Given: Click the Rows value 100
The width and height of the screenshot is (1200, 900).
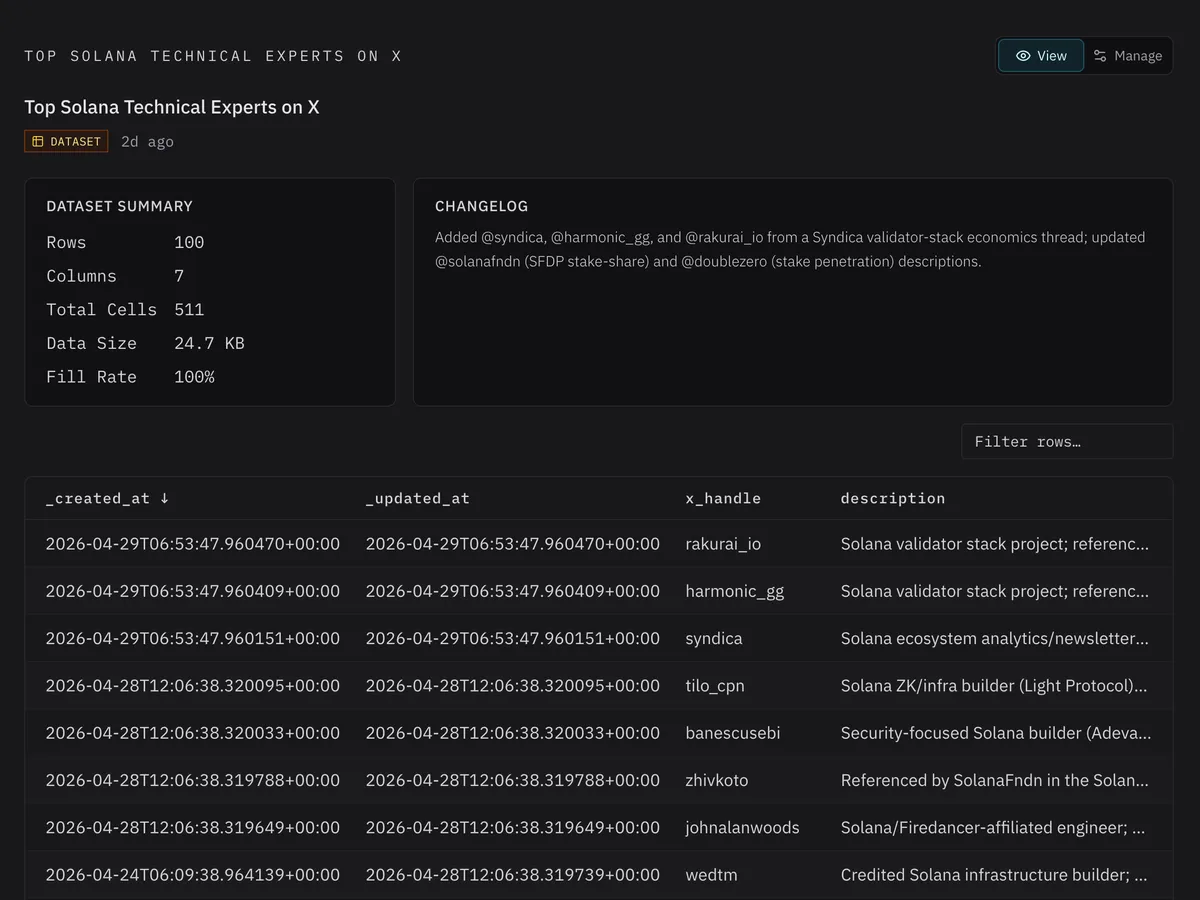Looking at the screenshot, I should tap(189, 242).
